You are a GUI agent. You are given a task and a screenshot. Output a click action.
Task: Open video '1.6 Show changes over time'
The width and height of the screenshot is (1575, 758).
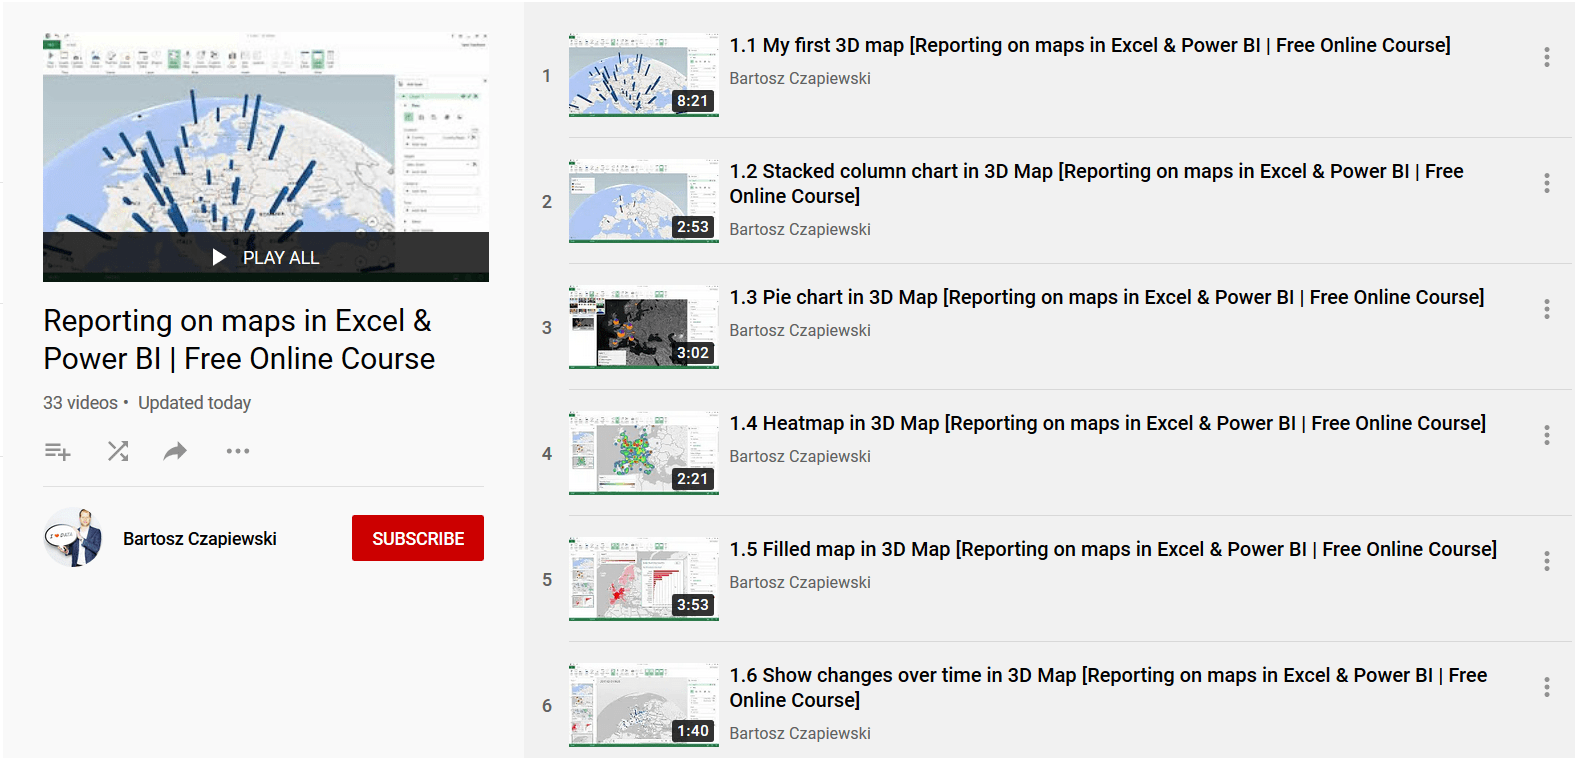coord(1109,688)
